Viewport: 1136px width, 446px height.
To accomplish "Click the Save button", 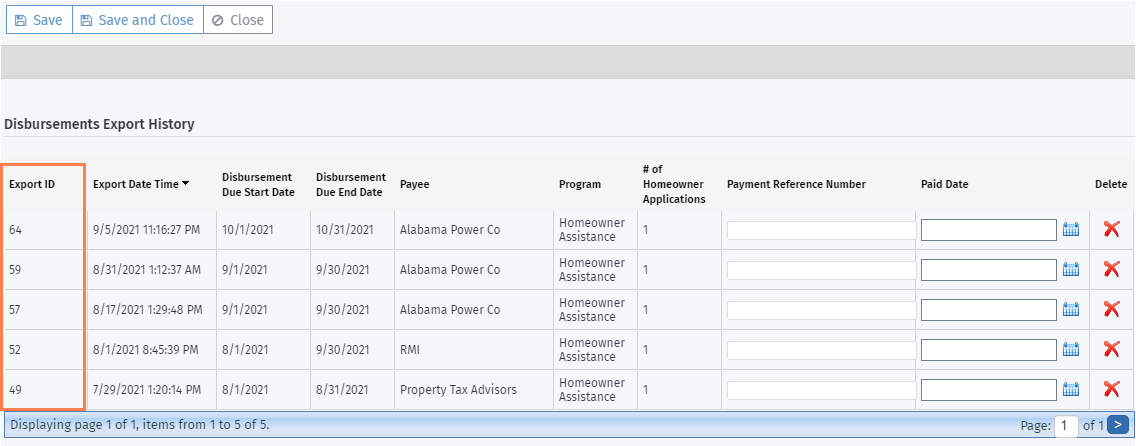I will 39,20.
